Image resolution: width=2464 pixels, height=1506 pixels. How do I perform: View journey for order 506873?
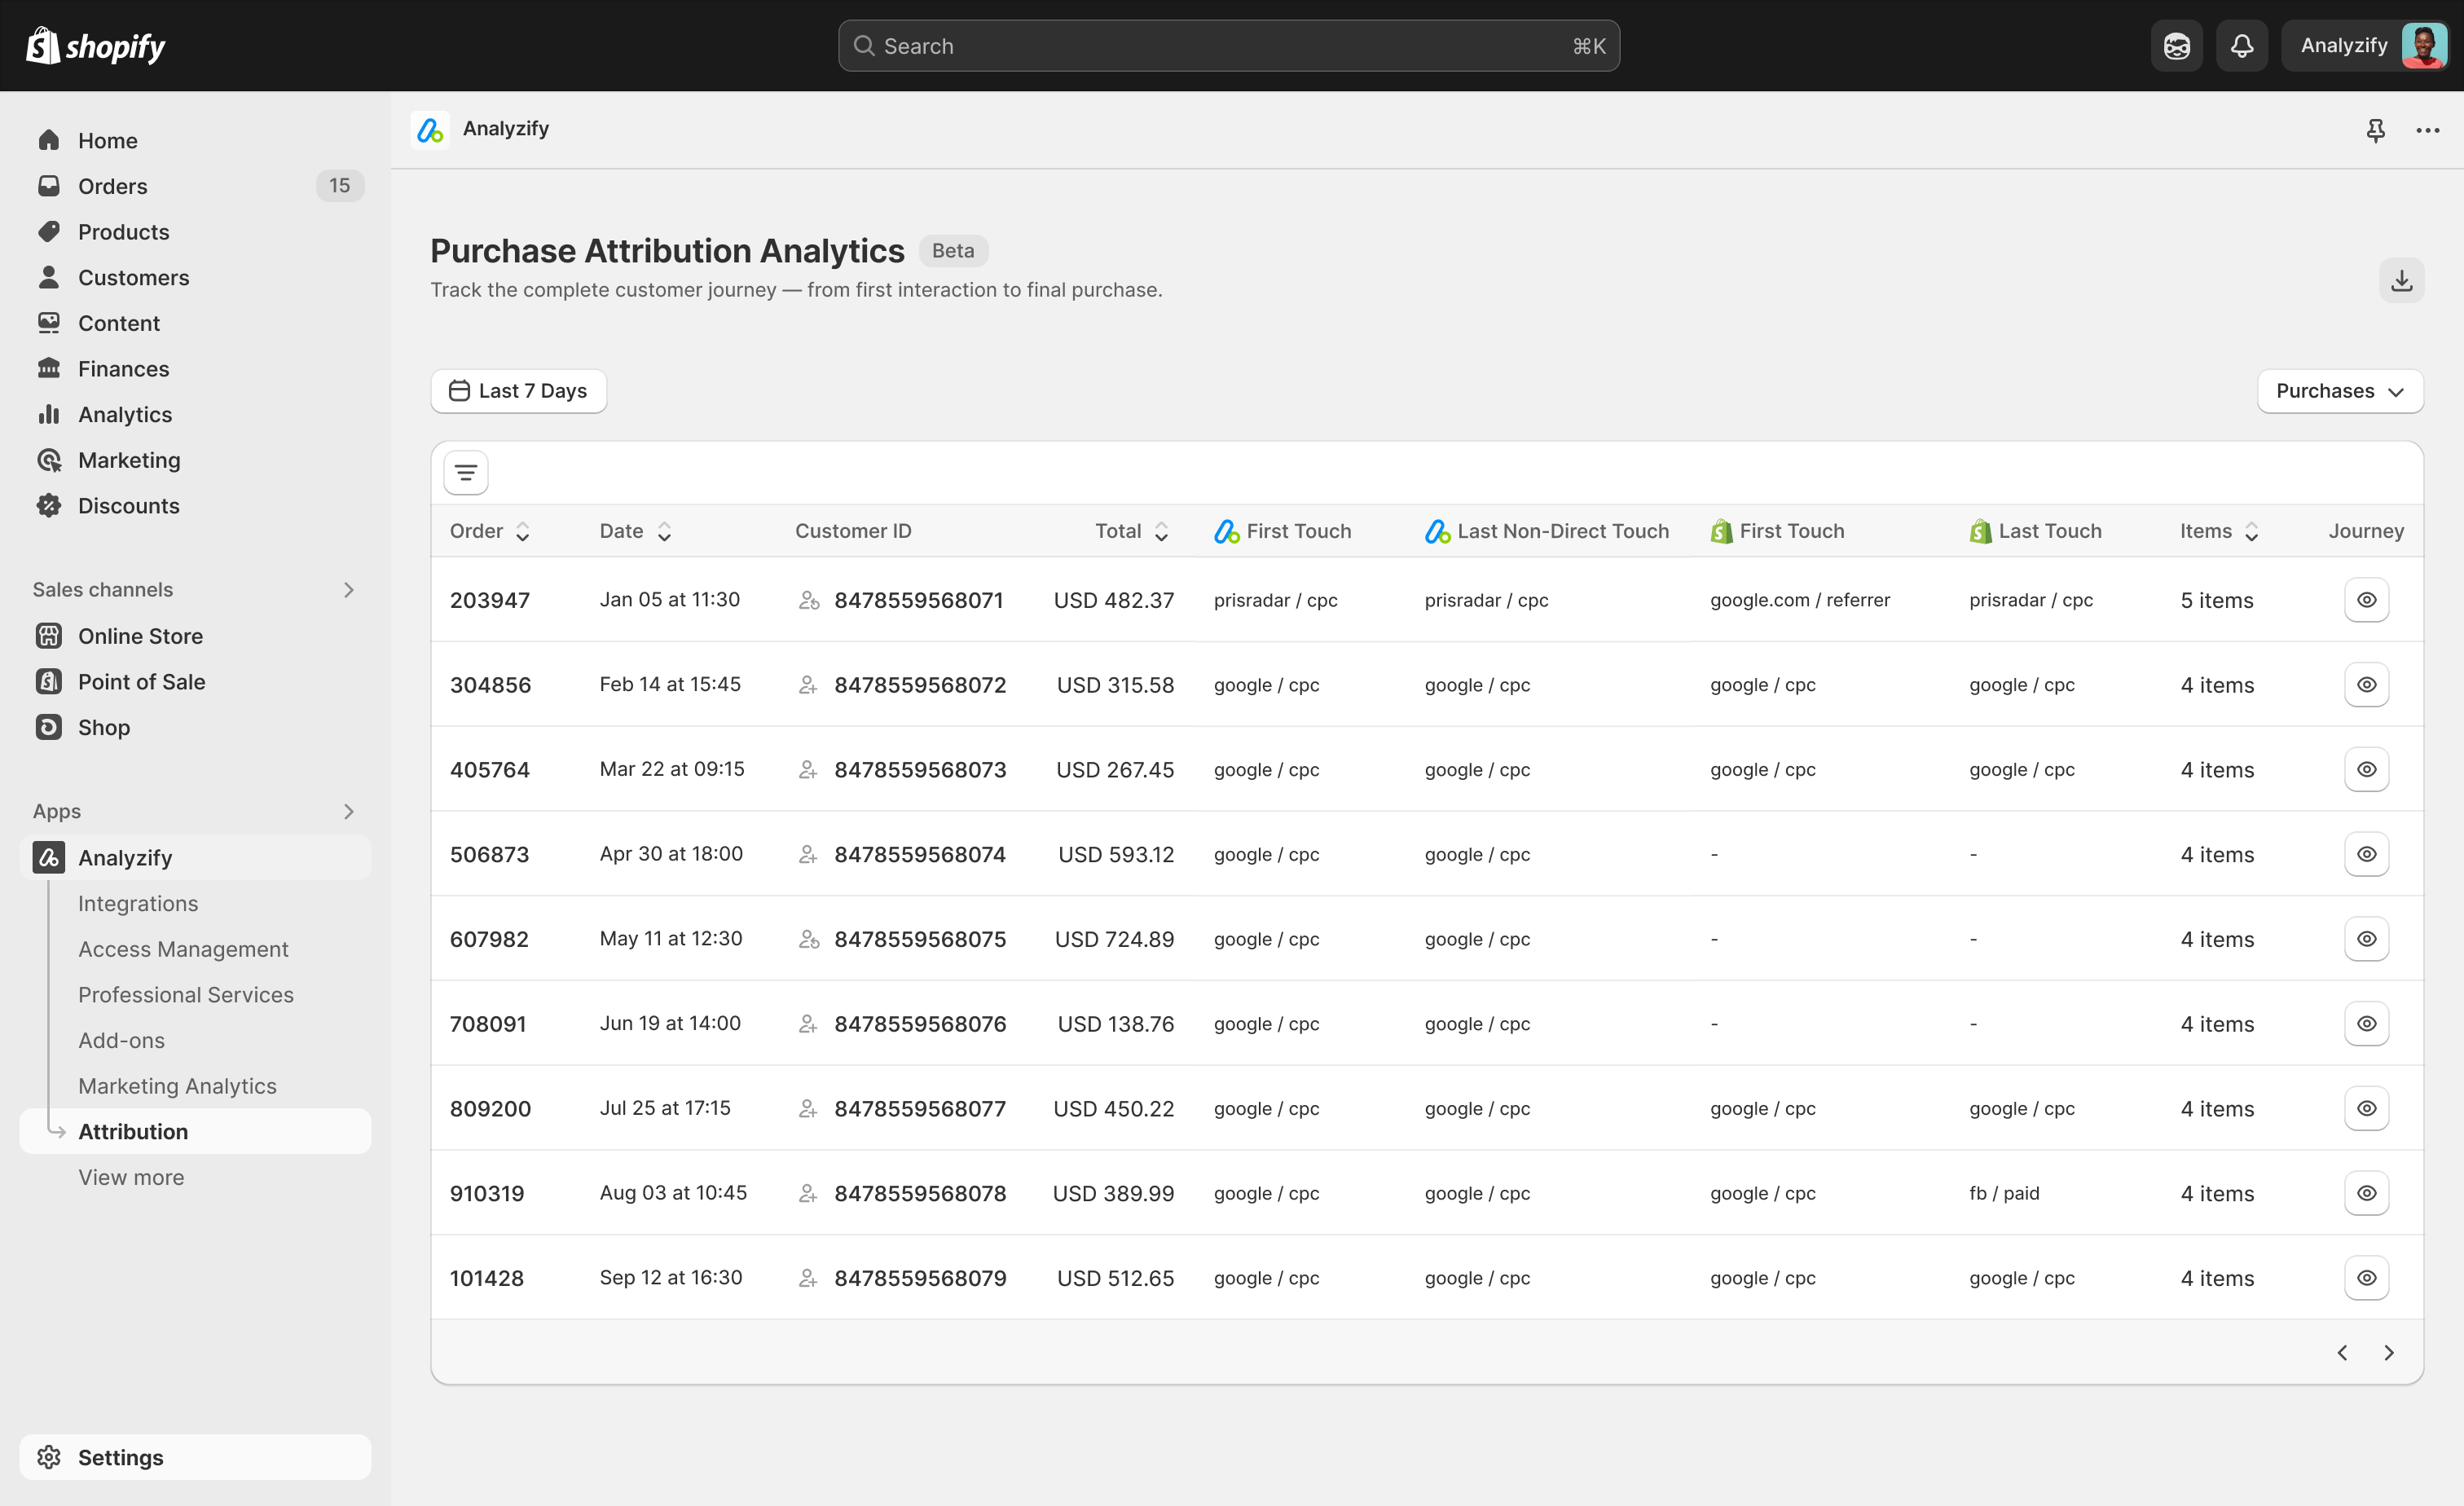[x=2366, y=854]
